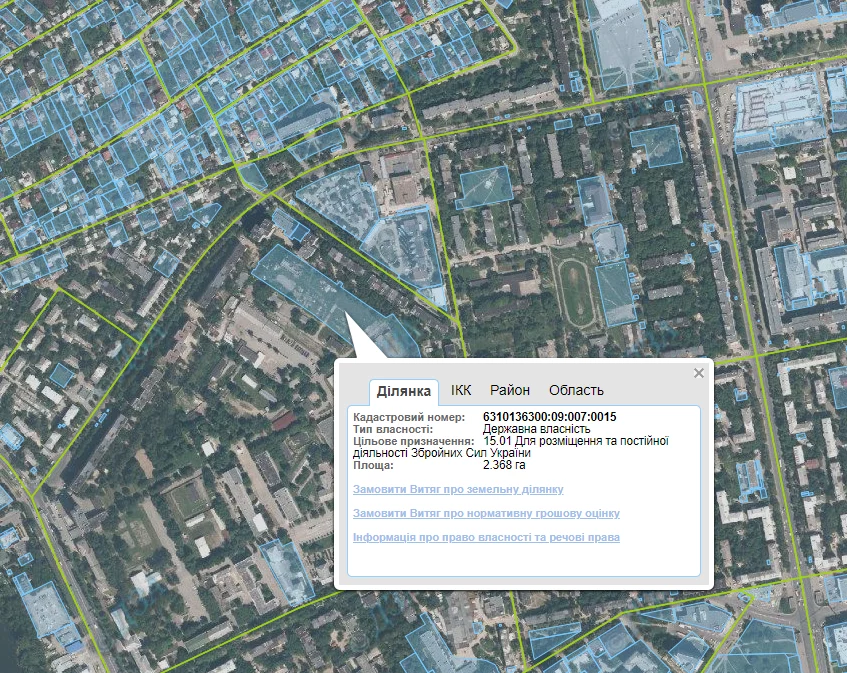The width and height of the screenshot is (847, 673).
Task: Open the Область tab
Action: click(576, 391)
